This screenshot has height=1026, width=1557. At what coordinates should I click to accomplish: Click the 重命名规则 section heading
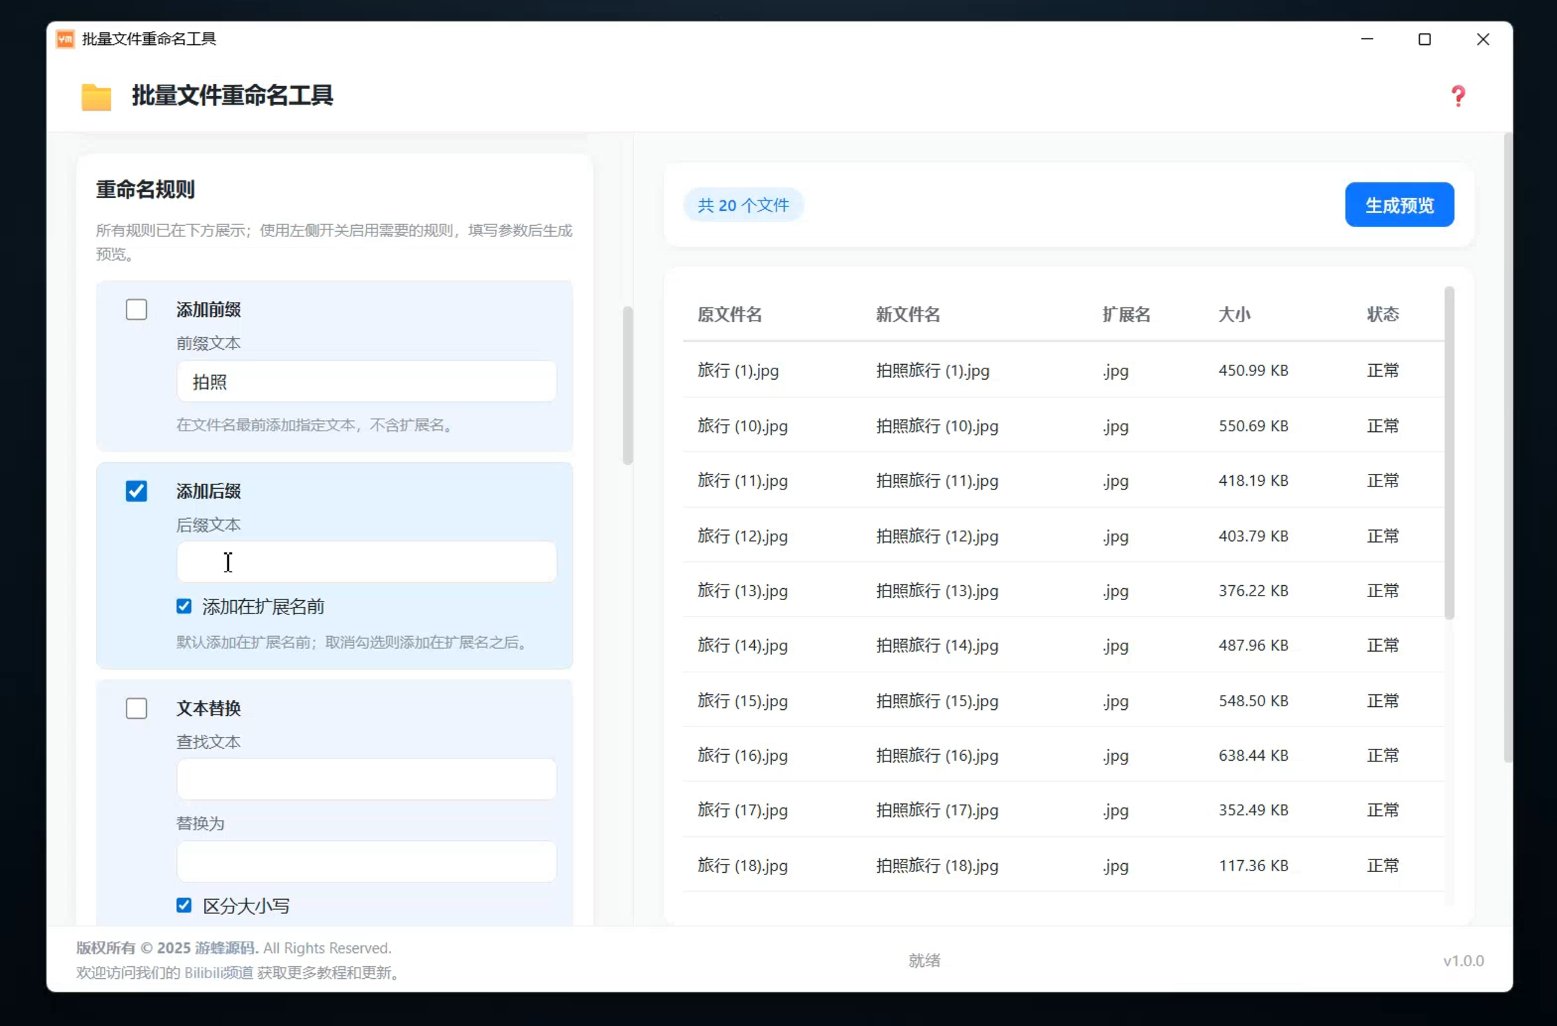tap(145, 189)
